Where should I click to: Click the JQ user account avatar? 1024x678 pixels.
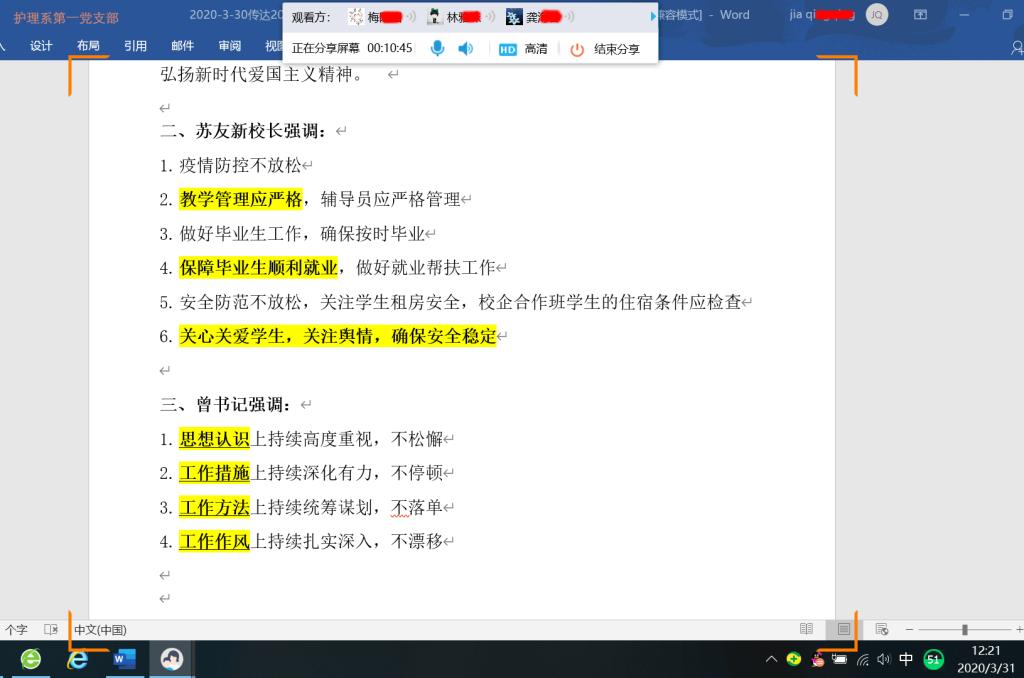click(x=876, y=14)
